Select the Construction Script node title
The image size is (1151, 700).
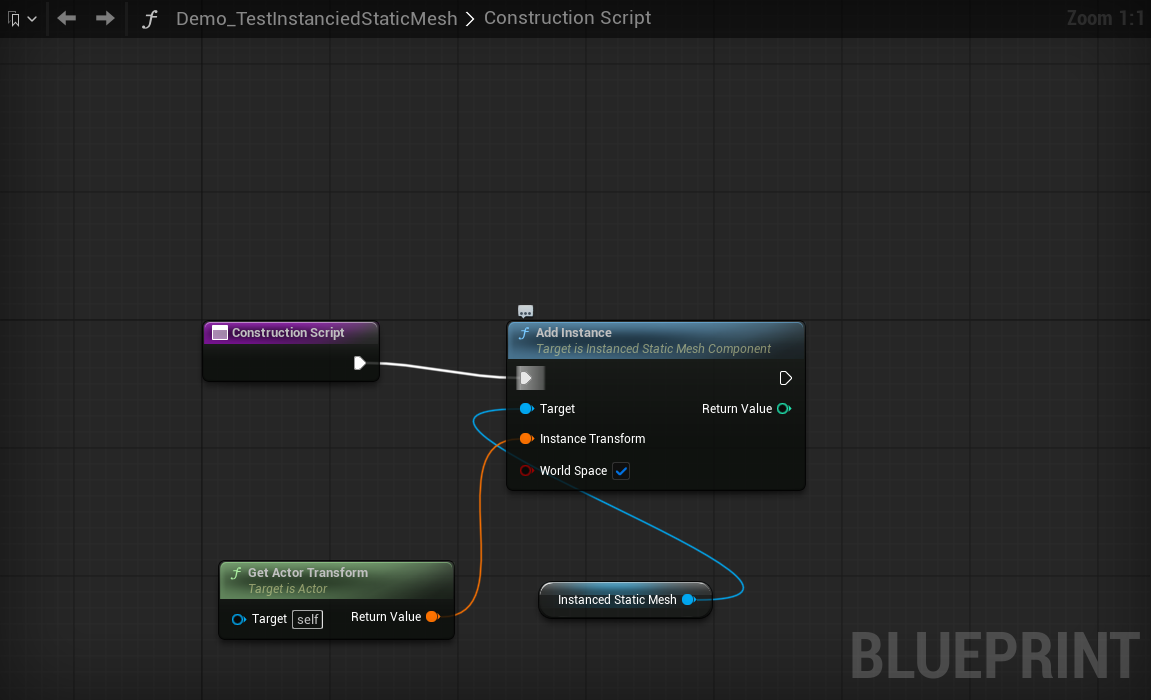[288, 332]
